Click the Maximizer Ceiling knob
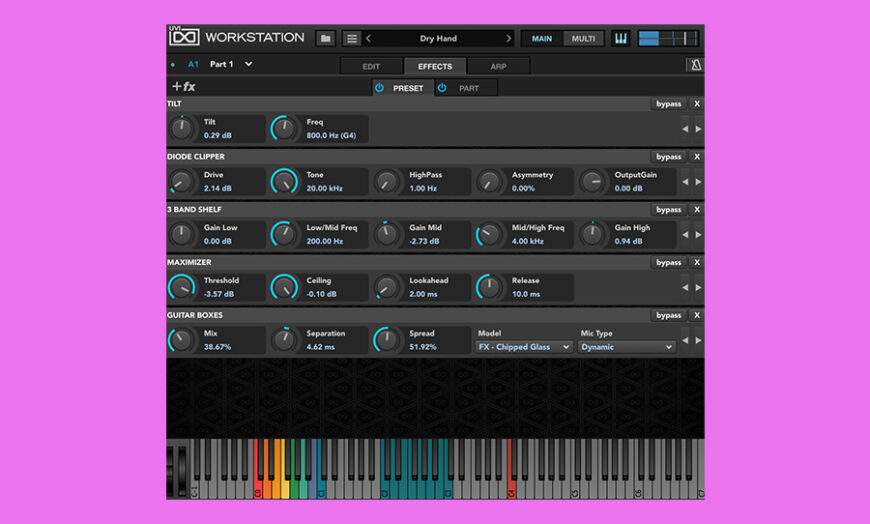 coord(284,287)
